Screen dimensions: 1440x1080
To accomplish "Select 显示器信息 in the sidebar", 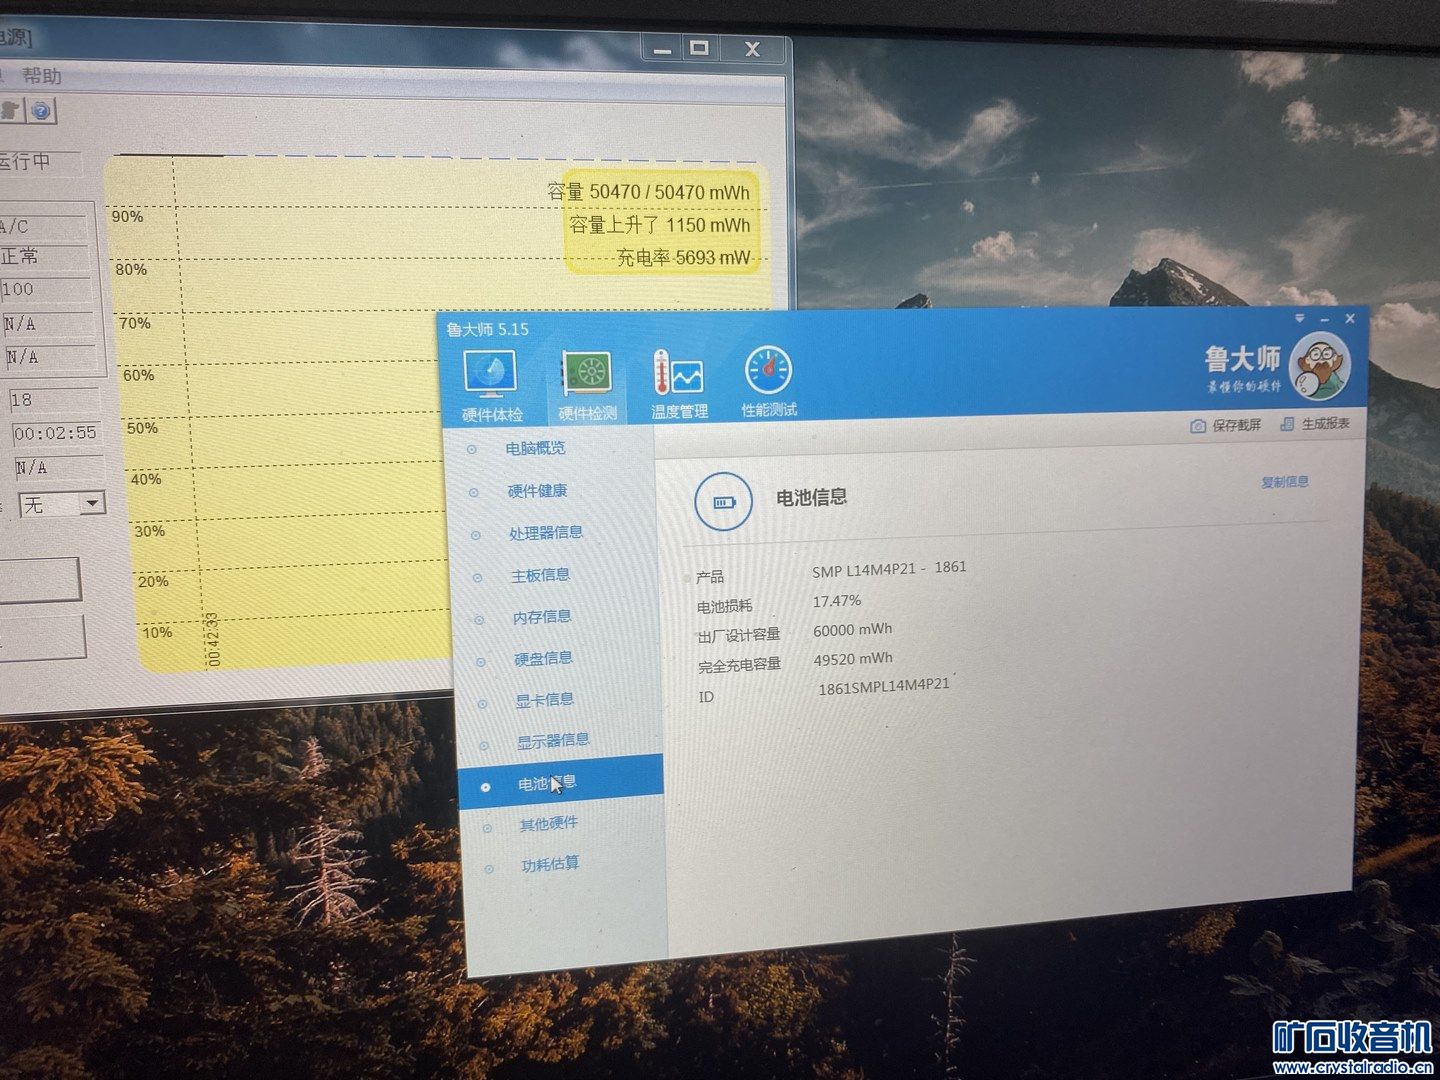I will 553,741.
